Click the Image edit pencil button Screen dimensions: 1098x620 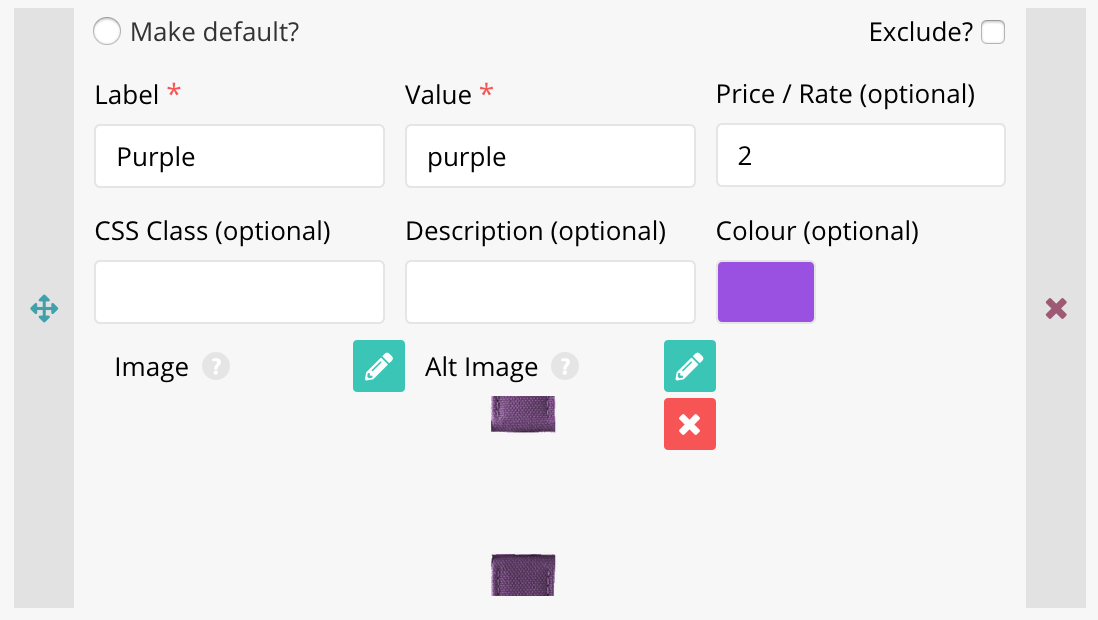tap(379, 366)
